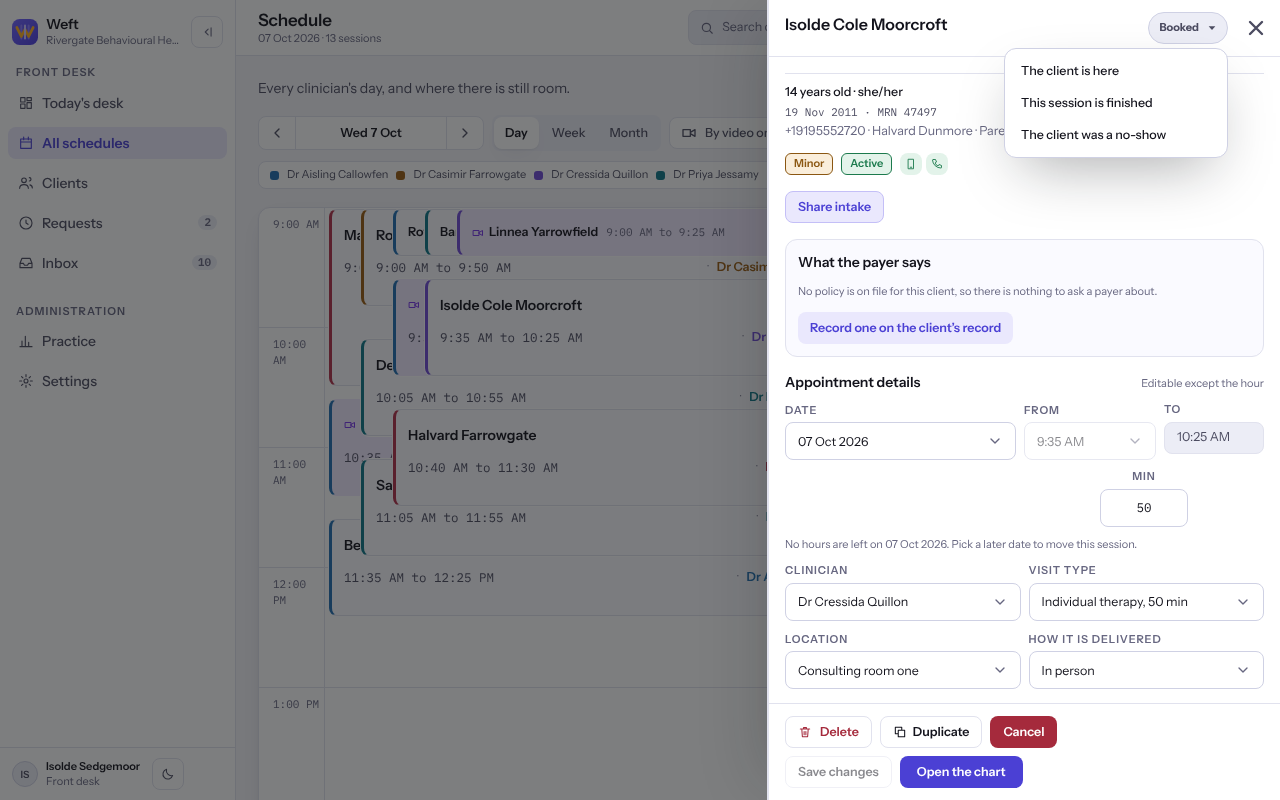Go to previous day arrow
The height and width of the screenshot is (800, 1280).
(277, 133)
